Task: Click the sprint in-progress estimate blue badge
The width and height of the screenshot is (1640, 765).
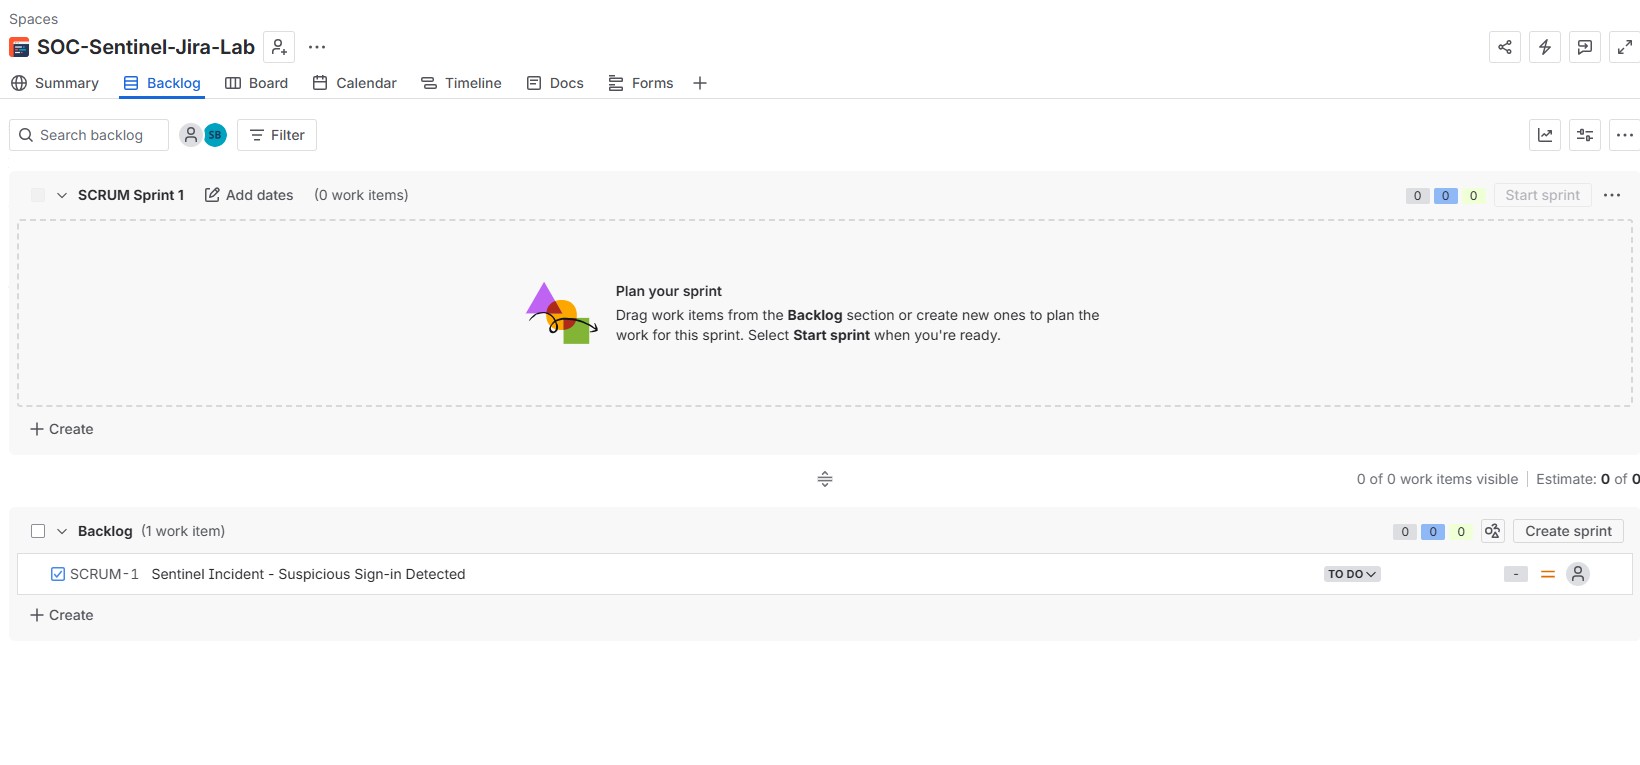Action: [1445, 196]
